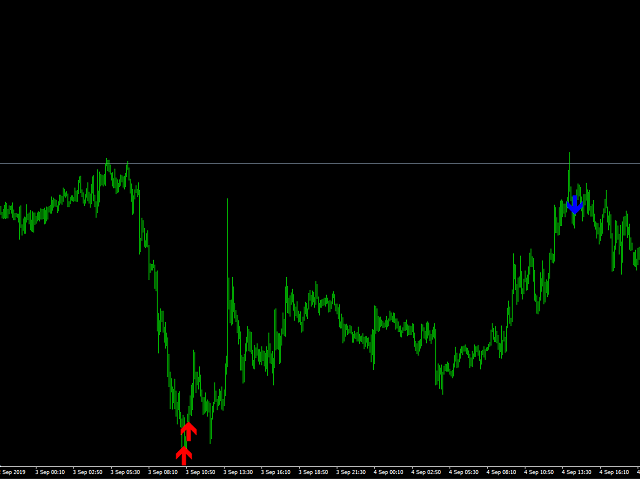
Task: Select the blue down arrow sell signal
Action: click(575, 204)
